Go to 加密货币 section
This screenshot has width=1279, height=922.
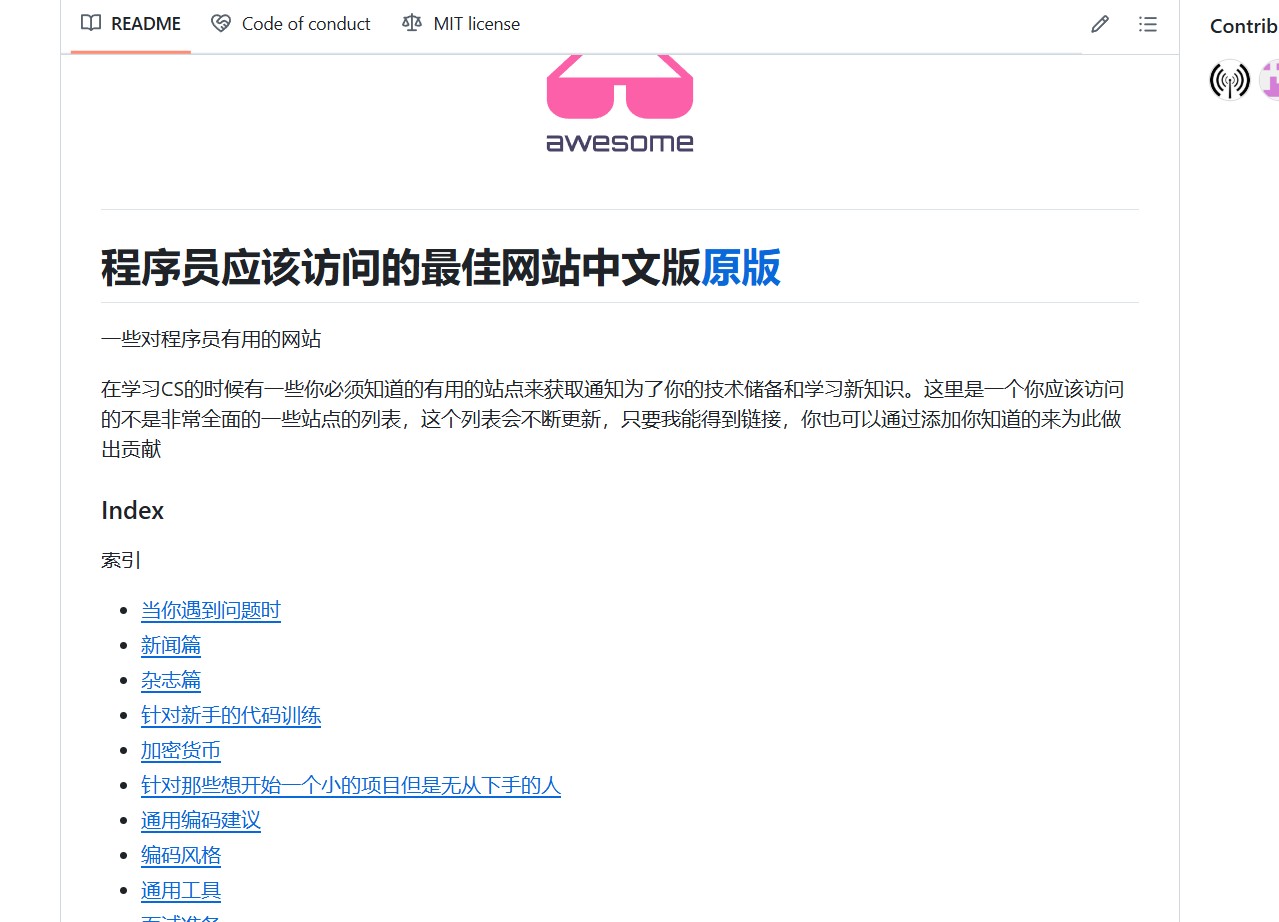click(181, 751)
